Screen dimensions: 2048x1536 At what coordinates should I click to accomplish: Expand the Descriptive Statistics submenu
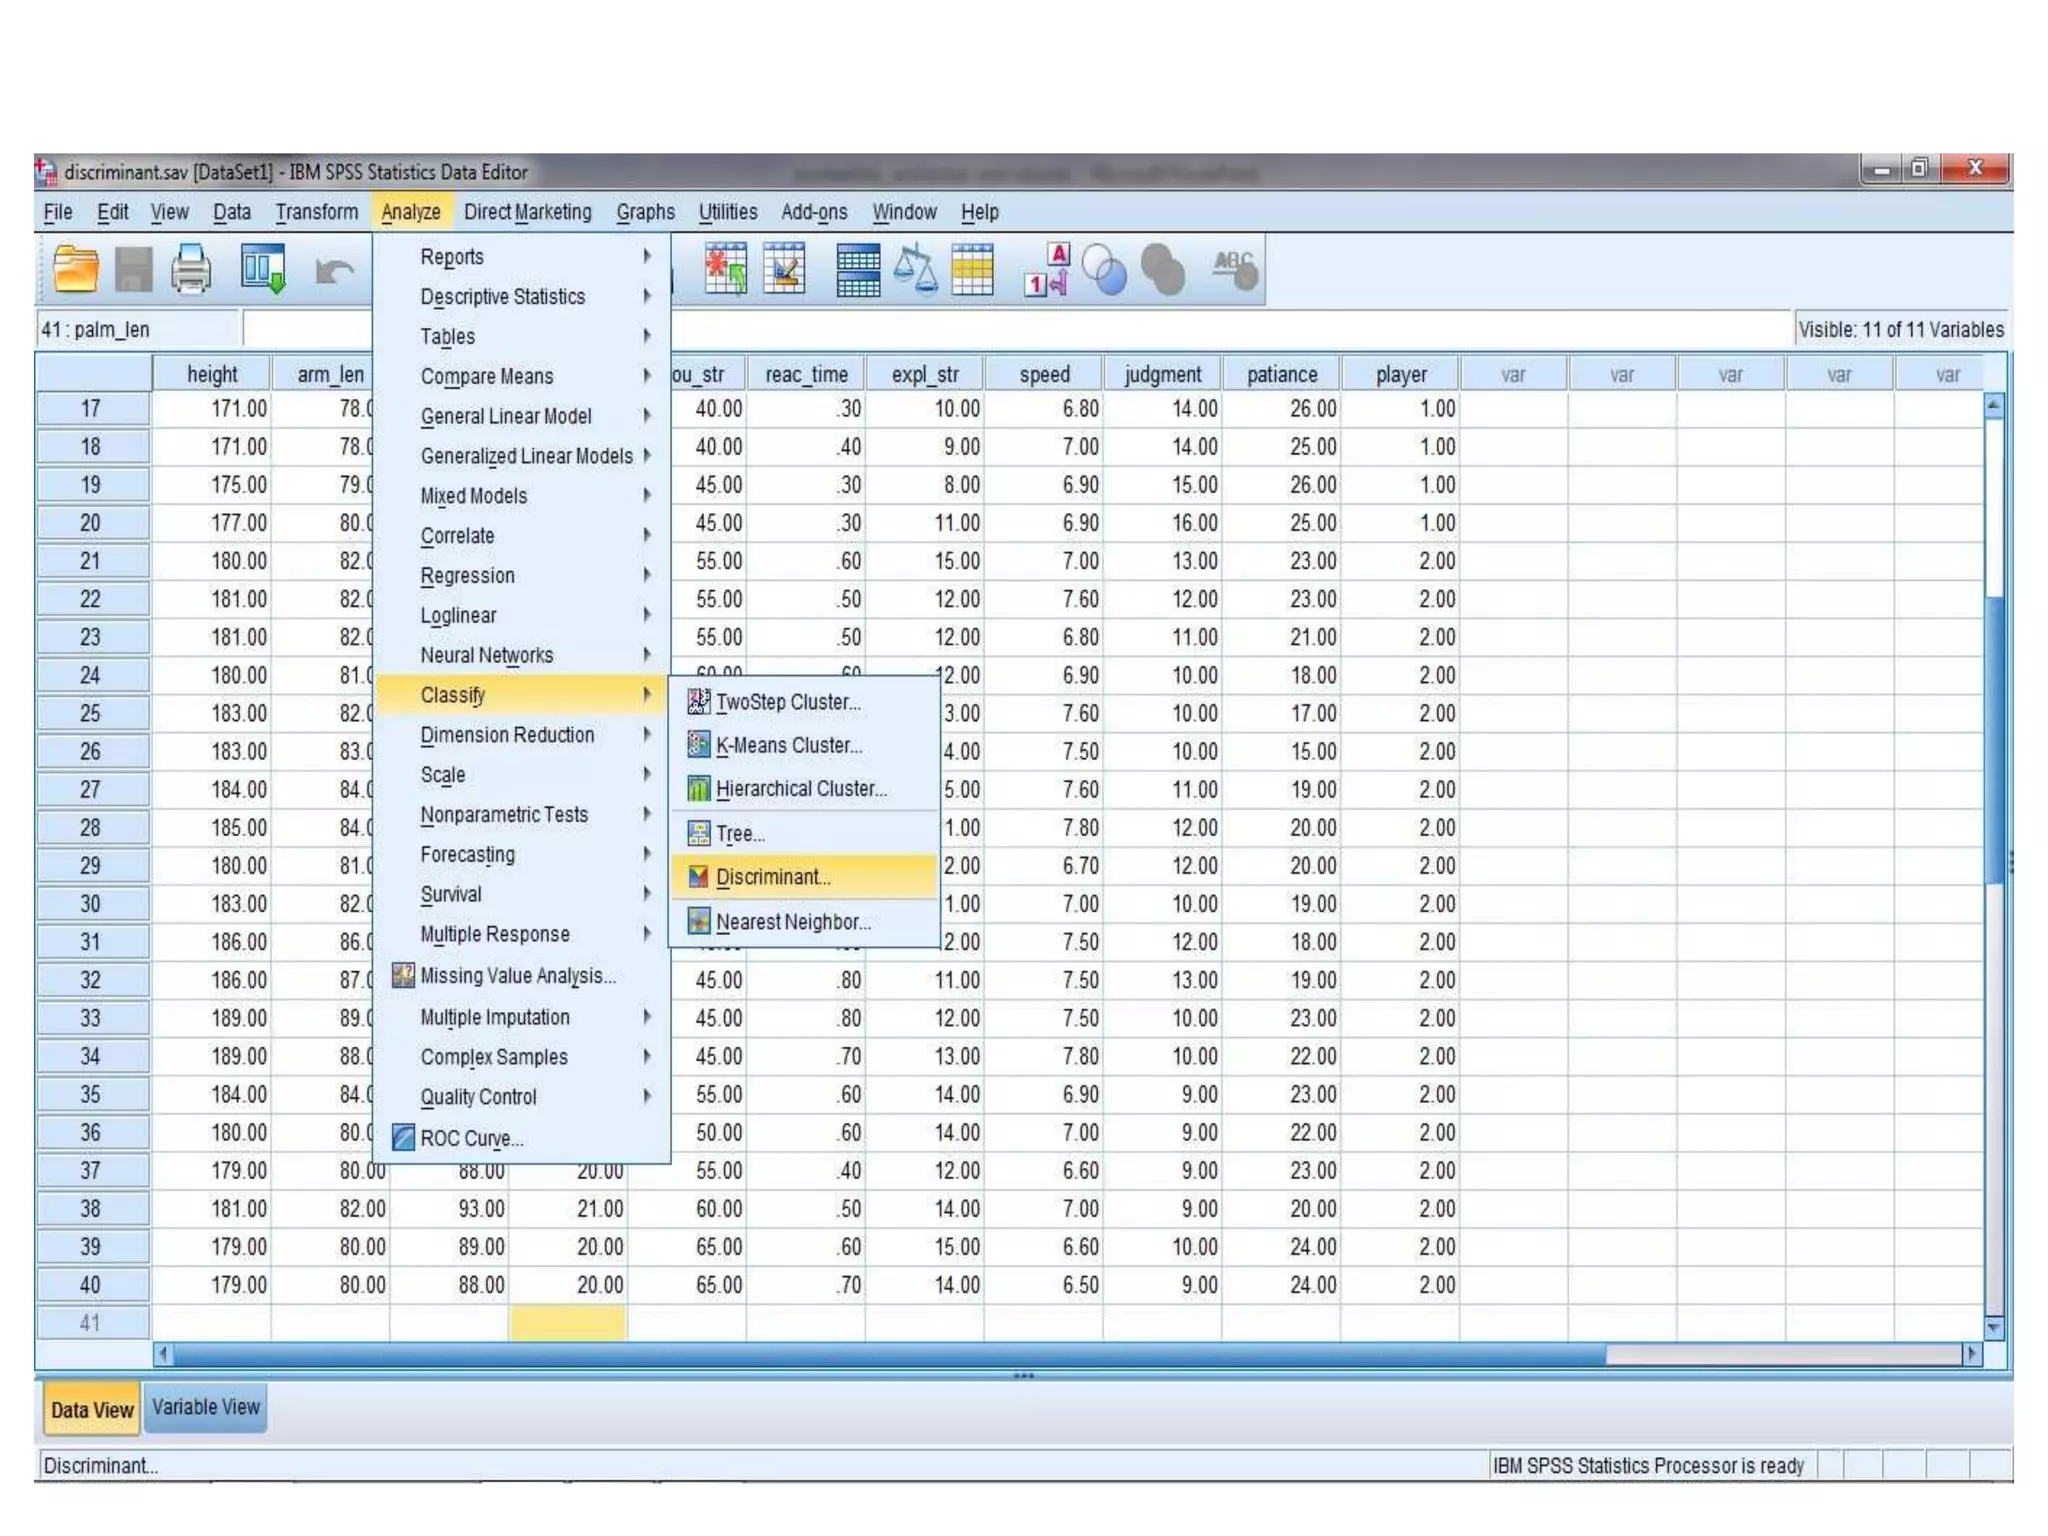pos(502,297)
